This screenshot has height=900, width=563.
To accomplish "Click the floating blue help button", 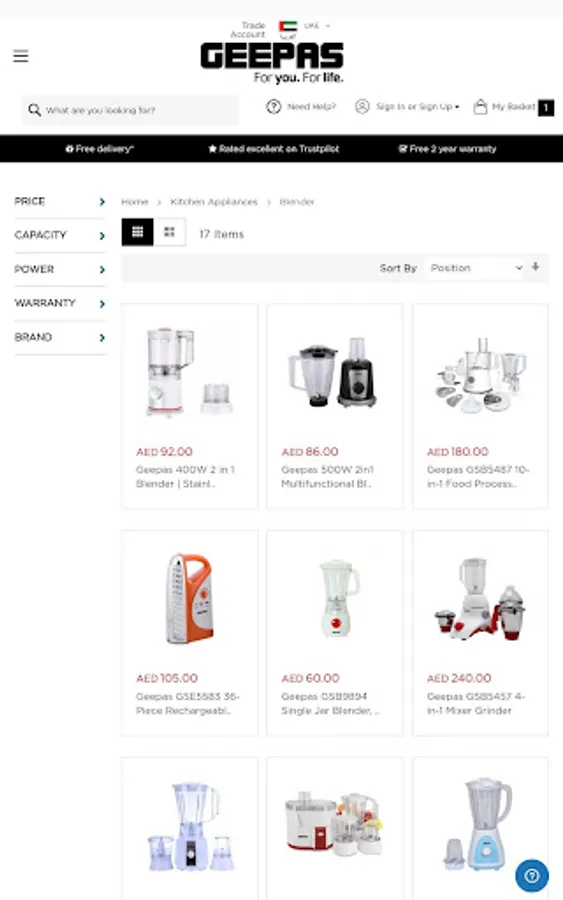I will click(532, 875).
